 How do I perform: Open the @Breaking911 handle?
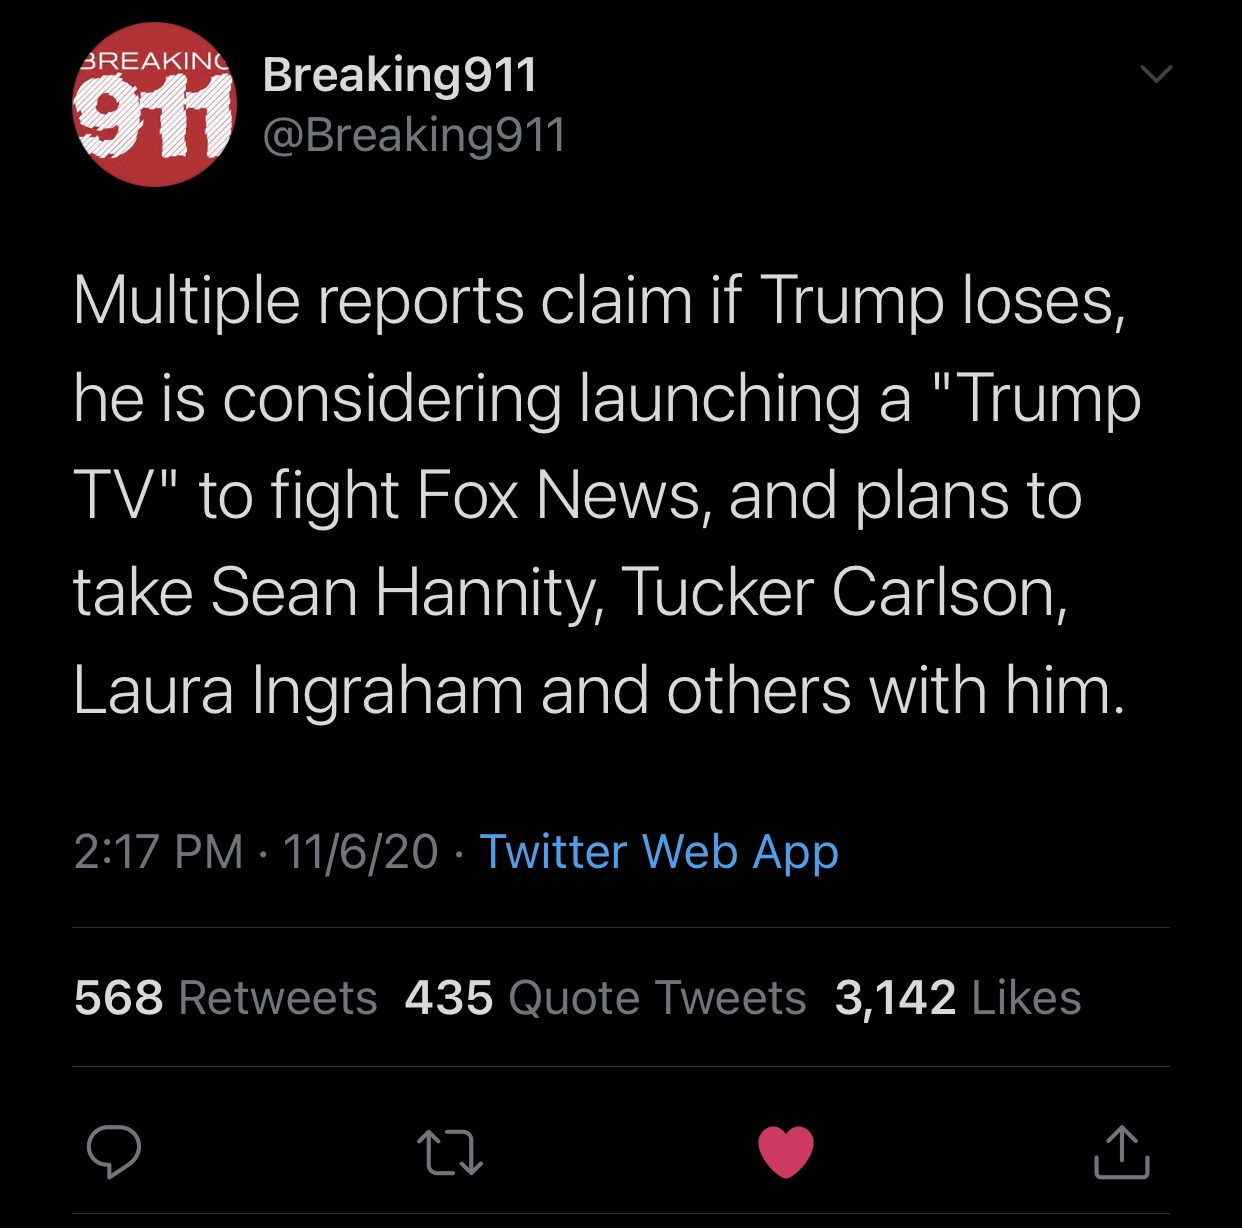click(414, 135)
